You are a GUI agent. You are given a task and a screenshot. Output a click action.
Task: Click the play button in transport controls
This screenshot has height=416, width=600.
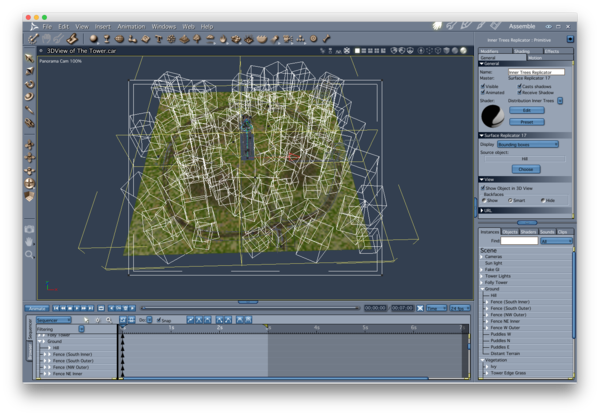click(77, 308)
